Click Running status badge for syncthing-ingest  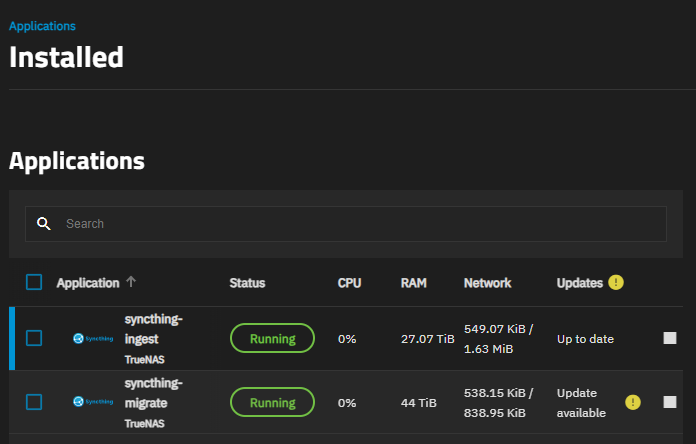[x=272, y=339]
